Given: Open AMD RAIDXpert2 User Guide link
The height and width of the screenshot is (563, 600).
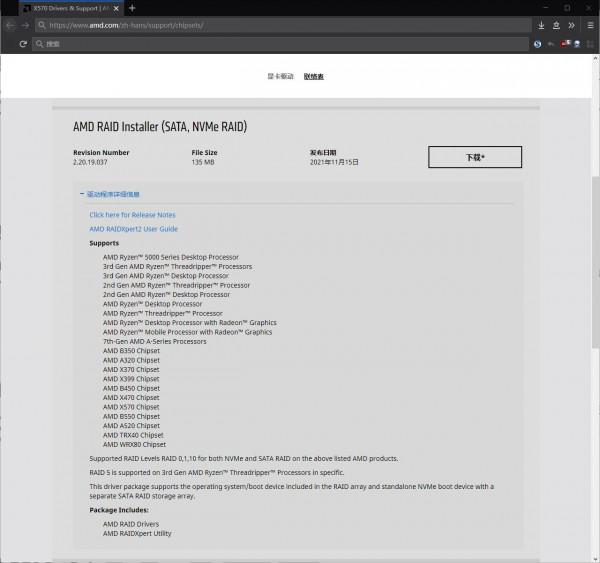Looking at the screenshot, I should 134,229.
